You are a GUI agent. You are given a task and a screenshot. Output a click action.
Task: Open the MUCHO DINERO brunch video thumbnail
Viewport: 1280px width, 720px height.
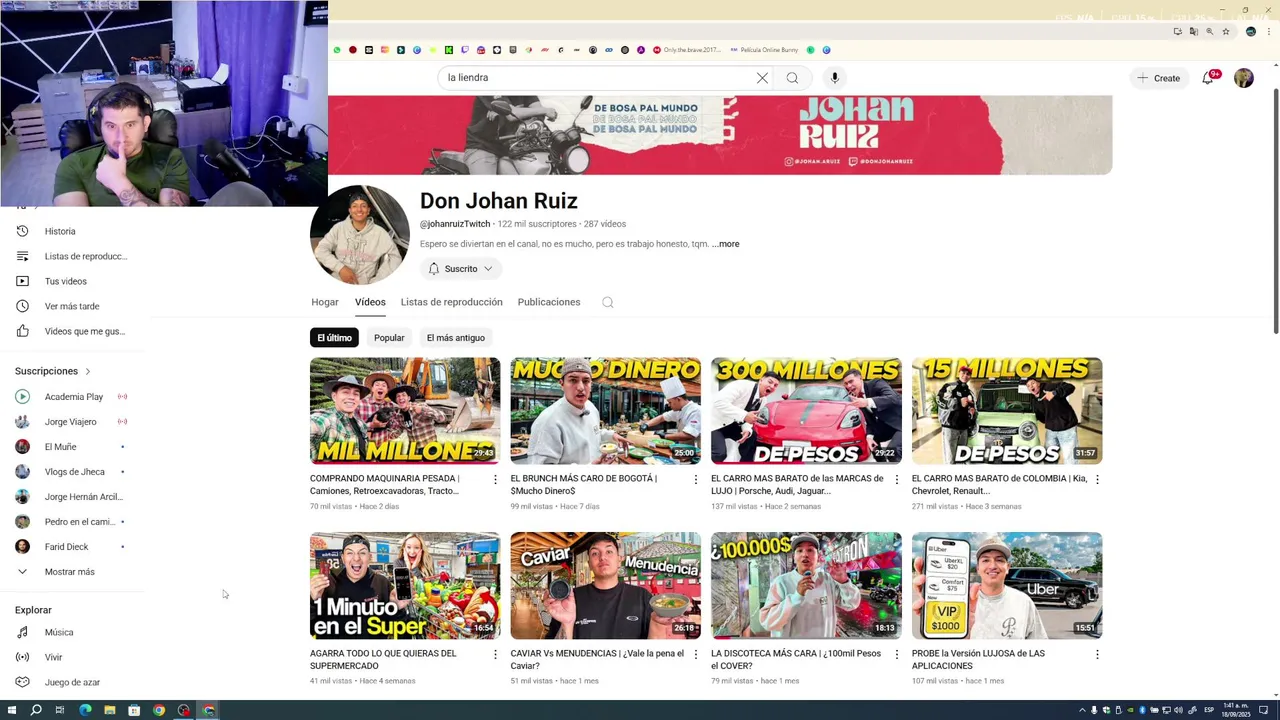(x=606, y=411)
